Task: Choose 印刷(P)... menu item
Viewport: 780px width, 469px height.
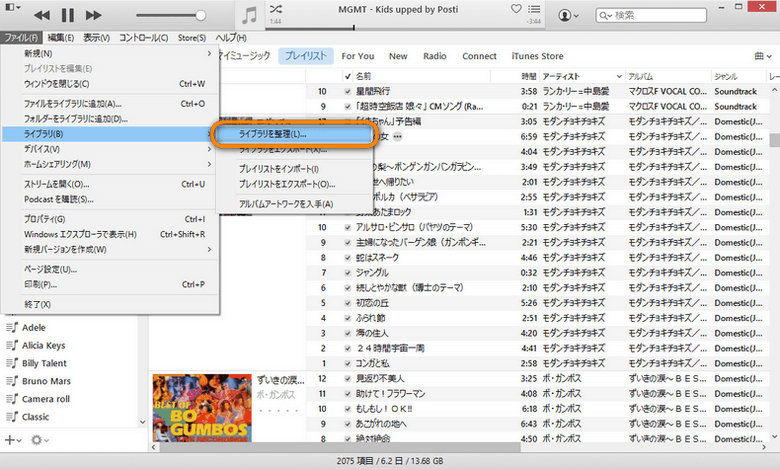Action: [110, 284]
